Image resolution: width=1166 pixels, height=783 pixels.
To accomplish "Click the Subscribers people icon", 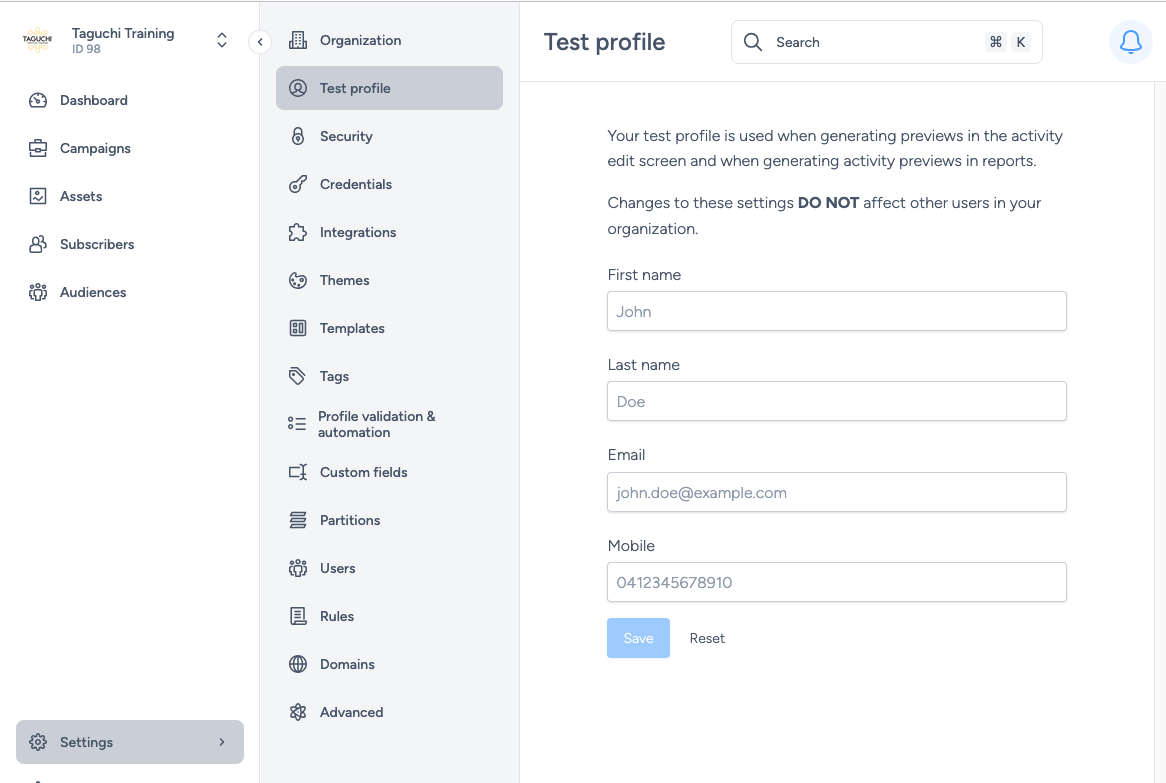I will pos(38,244).
